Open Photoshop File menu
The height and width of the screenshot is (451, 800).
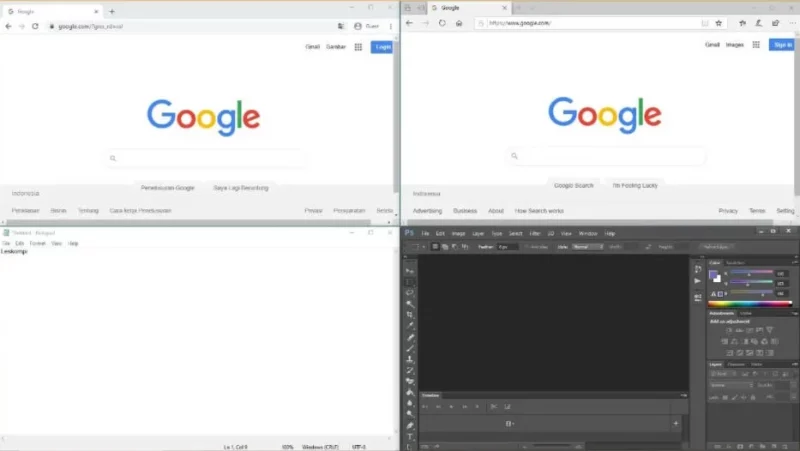click(425, 234)
